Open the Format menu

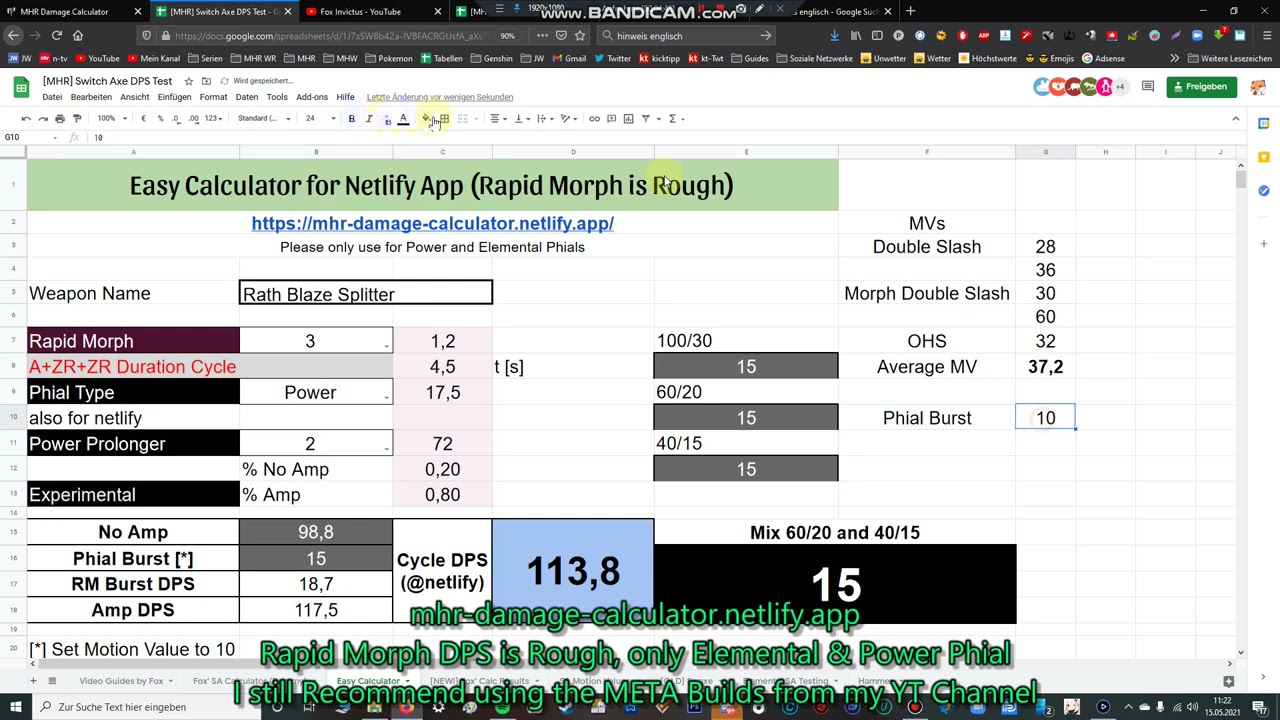[213, 97]
